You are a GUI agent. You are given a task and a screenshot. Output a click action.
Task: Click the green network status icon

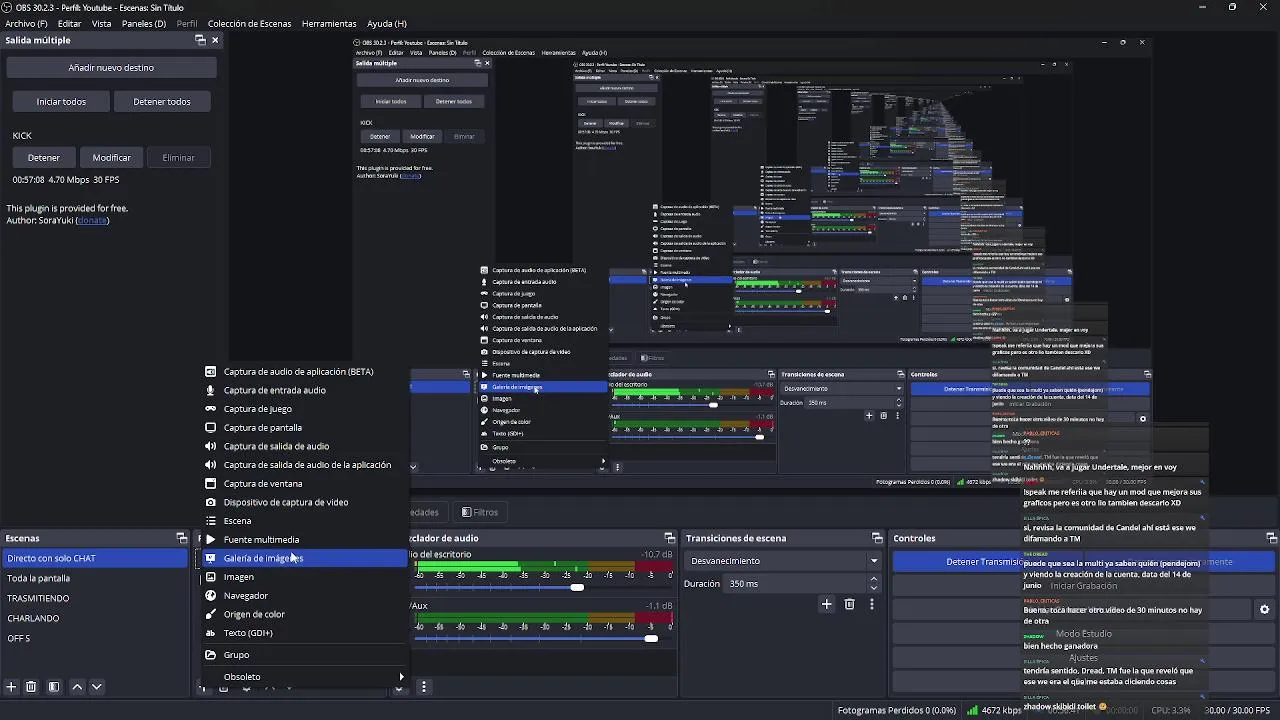[972, 710]
